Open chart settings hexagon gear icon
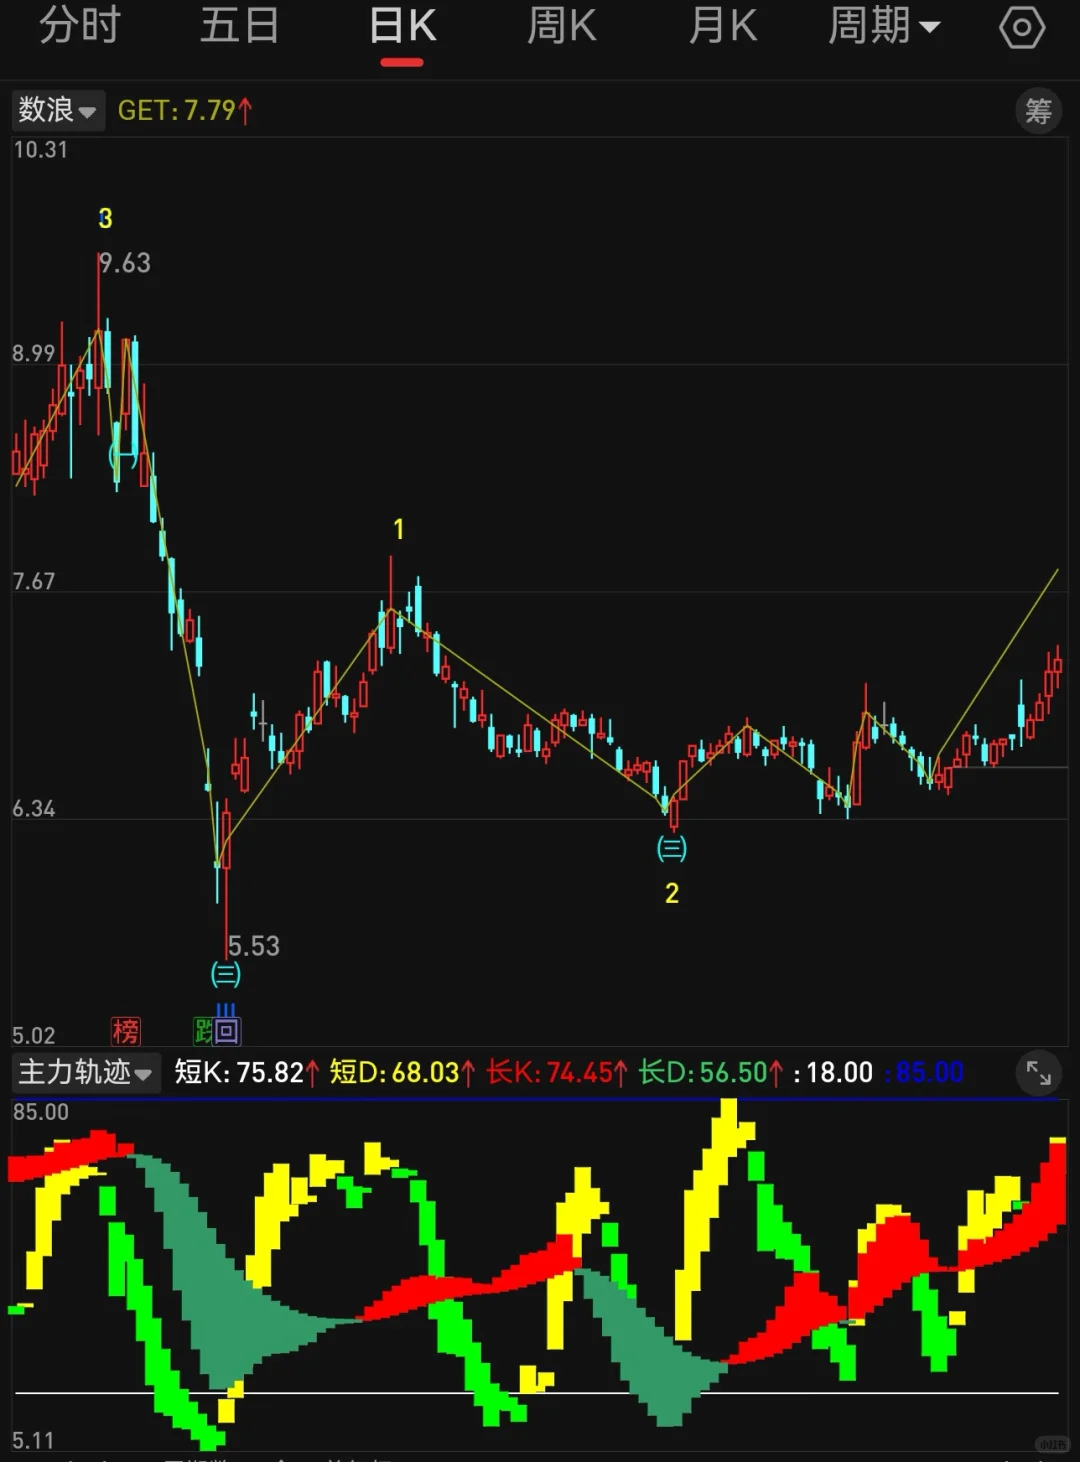The width and height of the screenshot is (1080, 1462). point(1022,27)
